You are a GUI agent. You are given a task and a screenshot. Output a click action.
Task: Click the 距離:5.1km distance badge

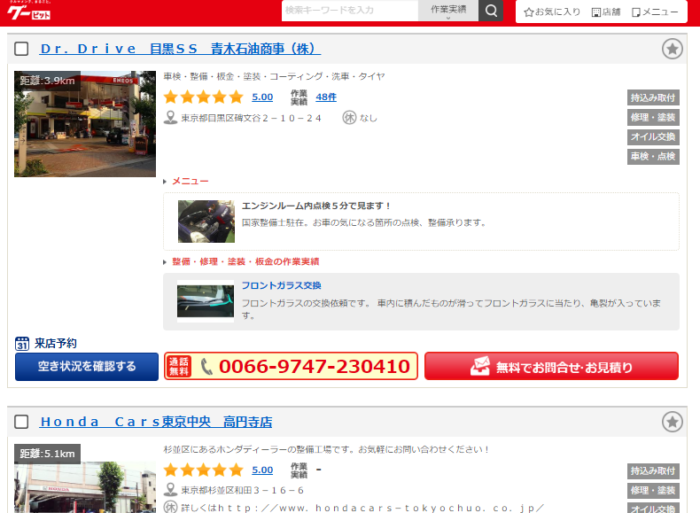pos(47,454)
